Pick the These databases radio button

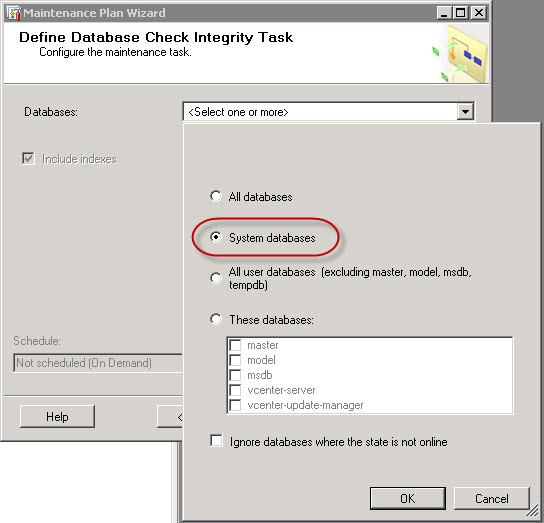(x=216, y=319)
